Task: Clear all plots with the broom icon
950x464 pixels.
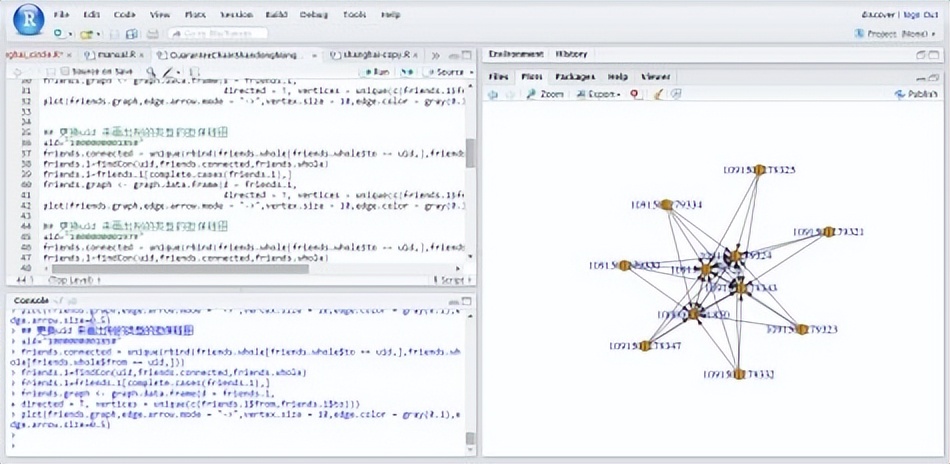Action: click(659, 94)
